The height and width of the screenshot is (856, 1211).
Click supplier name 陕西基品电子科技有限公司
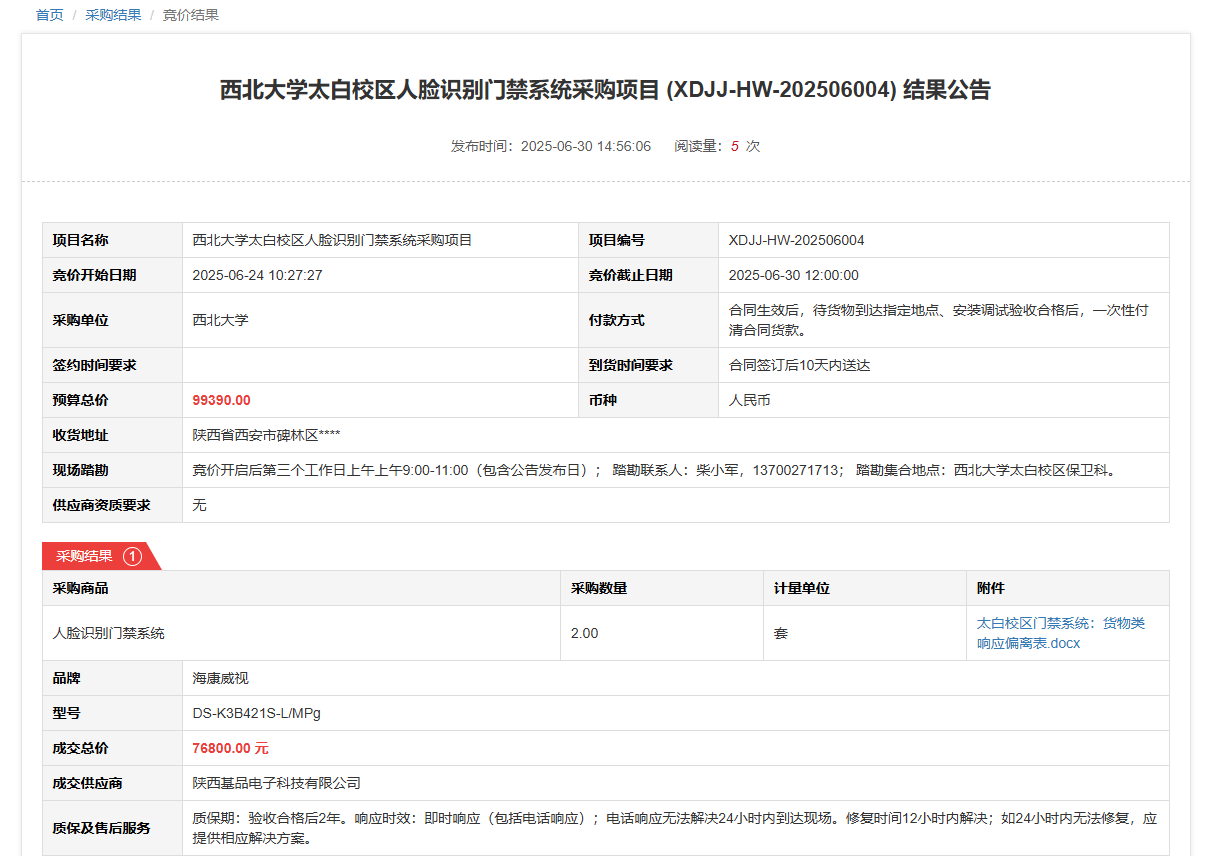click(x=276, y=783)
